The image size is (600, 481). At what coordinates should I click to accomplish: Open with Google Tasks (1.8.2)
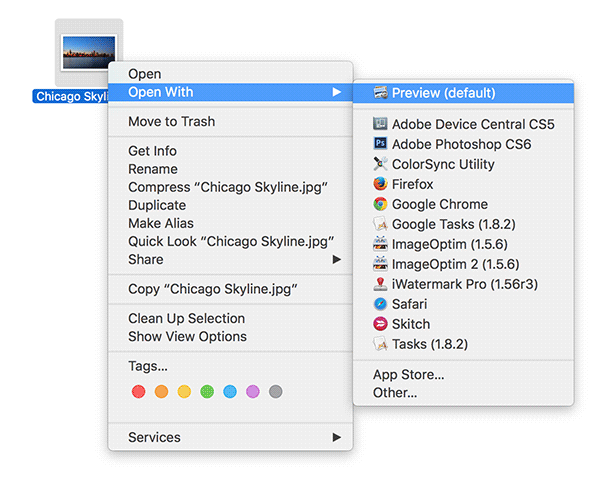click(x=463, y=224)
